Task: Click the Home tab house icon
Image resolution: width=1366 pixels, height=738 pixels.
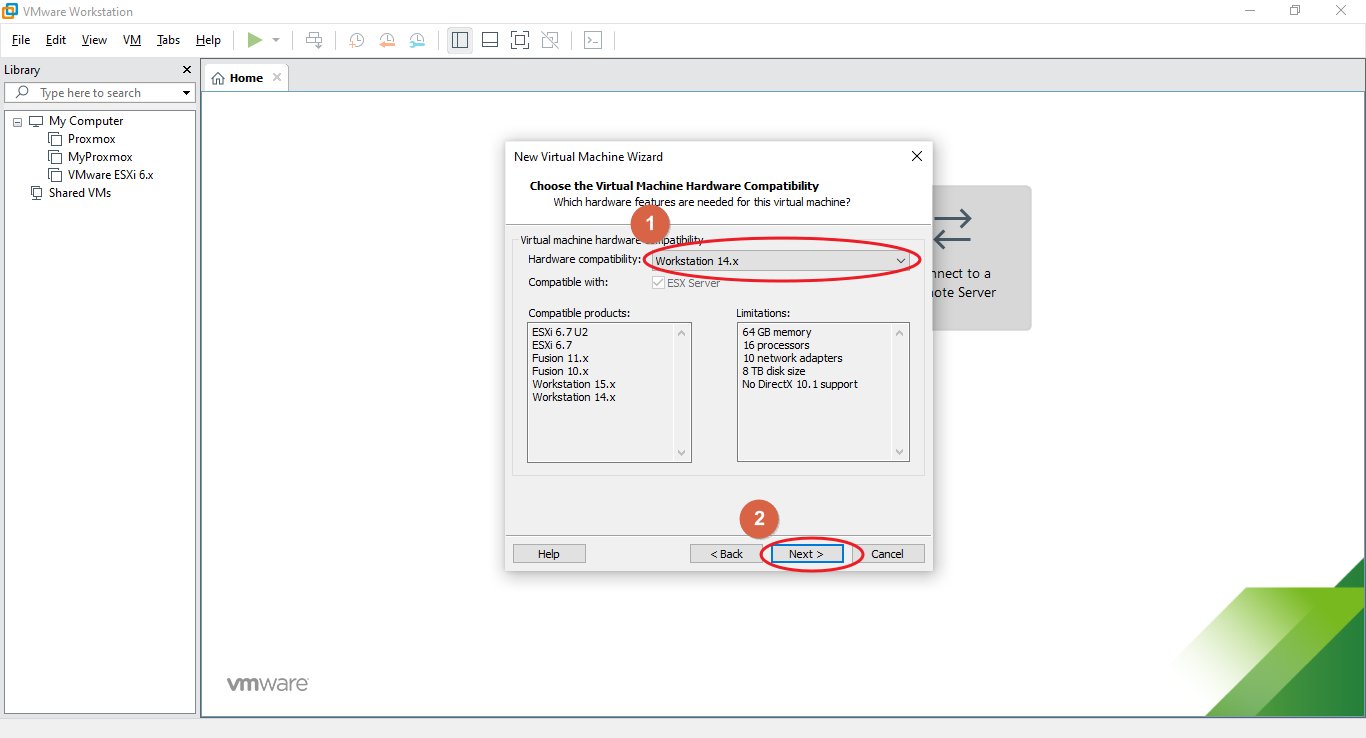Action: click(x=218, y=78)
